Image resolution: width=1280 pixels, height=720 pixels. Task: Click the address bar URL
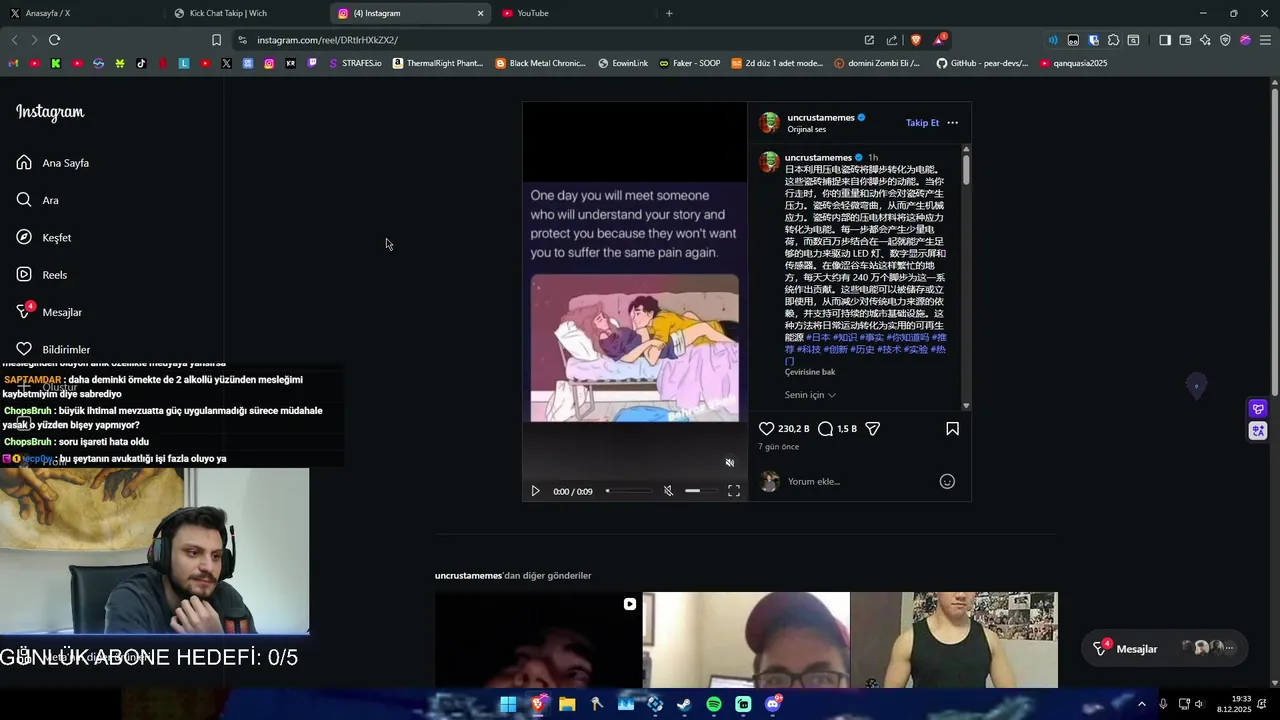(x=327, y=40)
